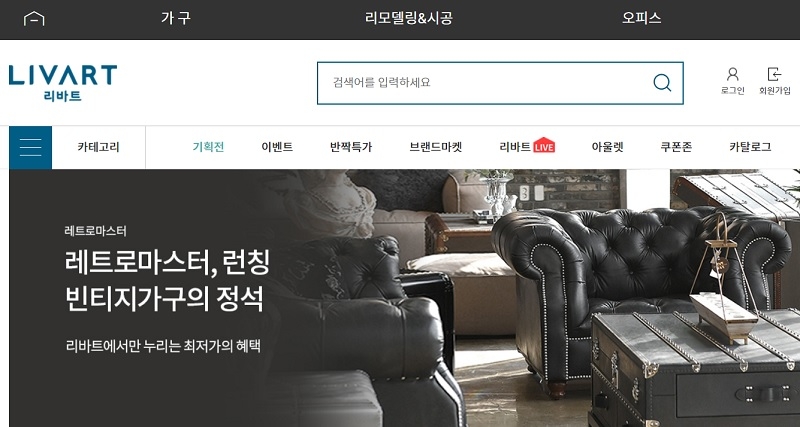Open the 카탈로그 link
The height and width of the screenshot is (427, 800).
pos(750,147)
